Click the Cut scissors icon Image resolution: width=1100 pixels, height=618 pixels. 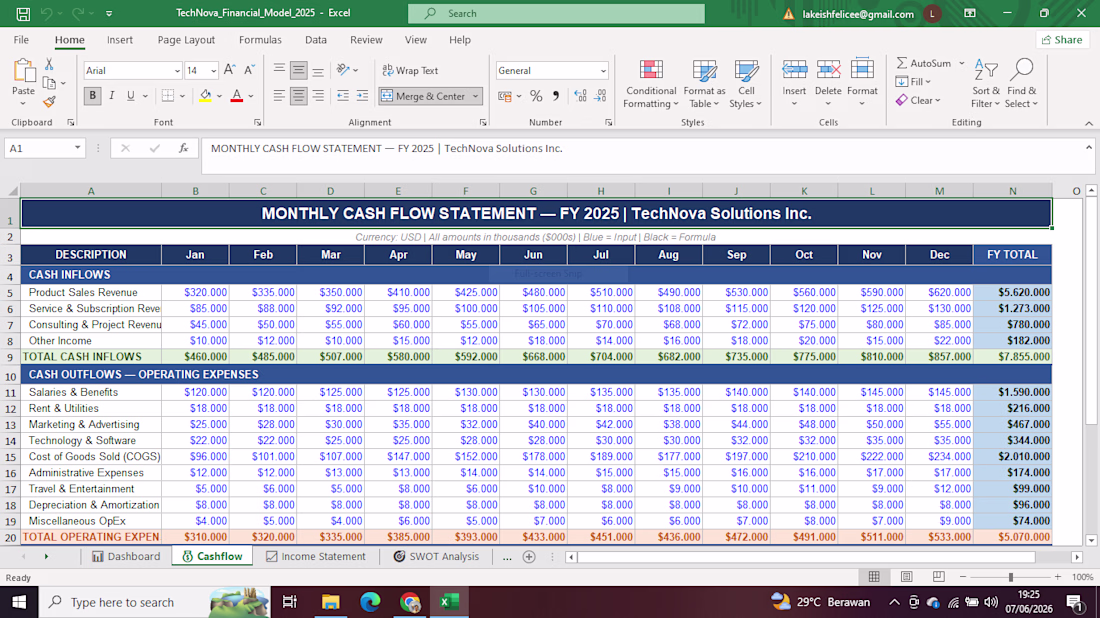(49, 65)
